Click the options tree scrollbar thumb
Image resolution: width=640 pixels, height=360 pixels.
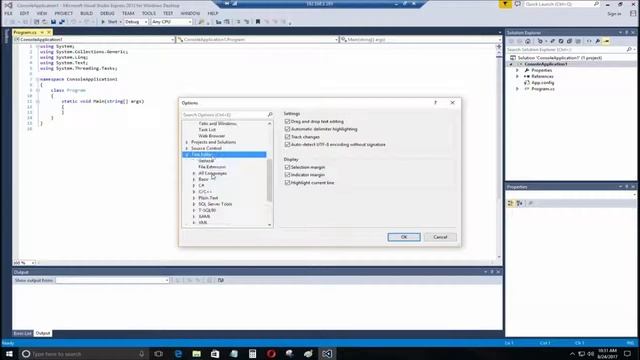269,180
